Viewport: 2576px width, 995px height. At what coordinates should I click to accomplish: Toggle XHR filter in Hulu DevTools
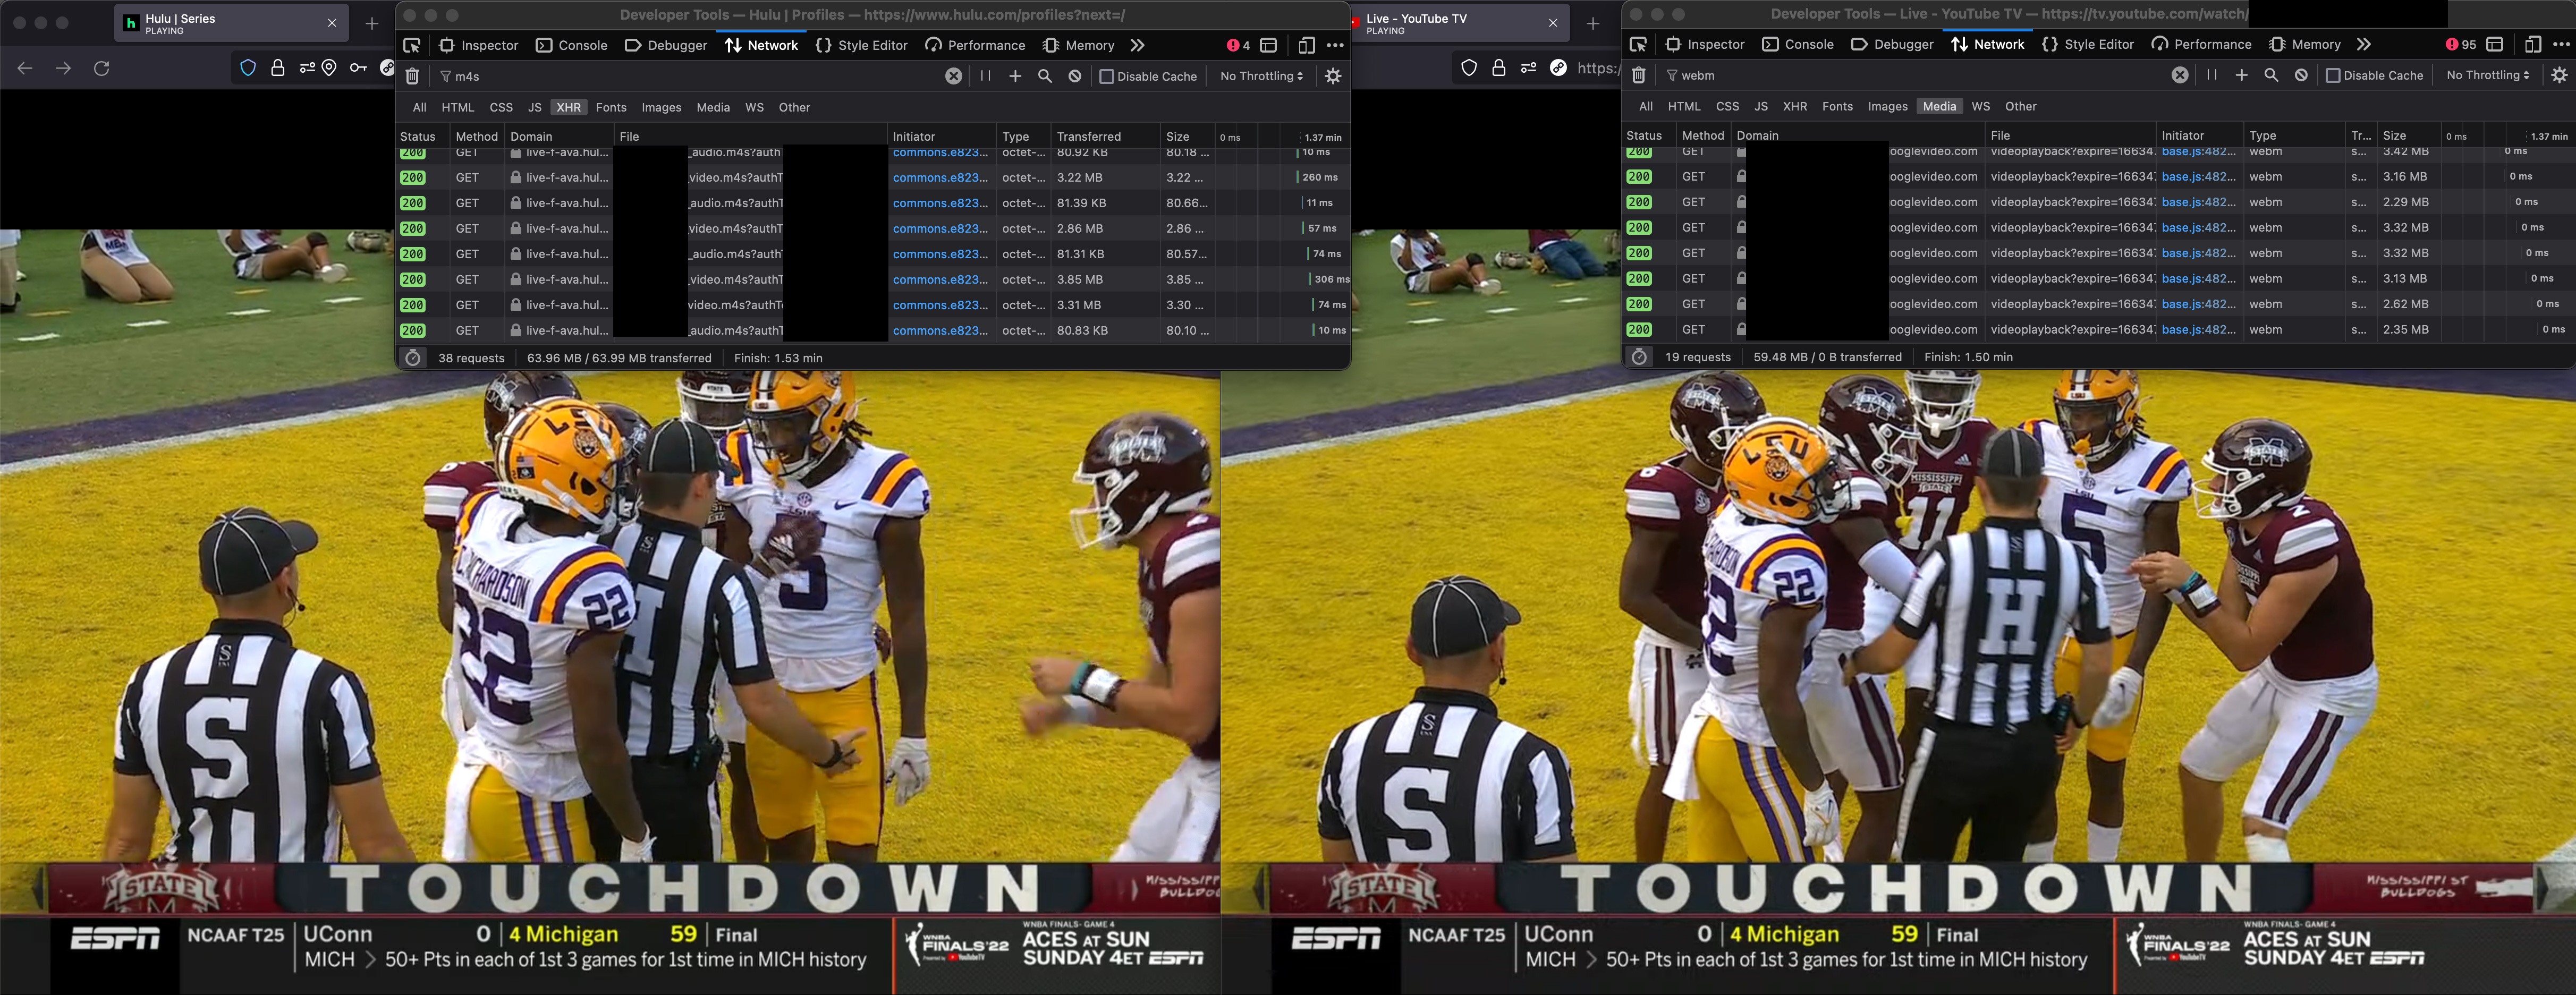pos(568,107)
